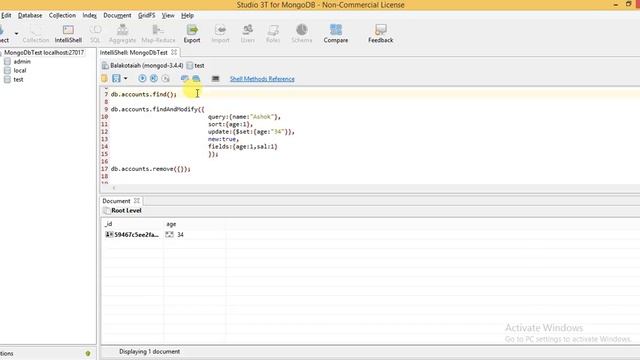Click the save script icon

pos(116,78)
